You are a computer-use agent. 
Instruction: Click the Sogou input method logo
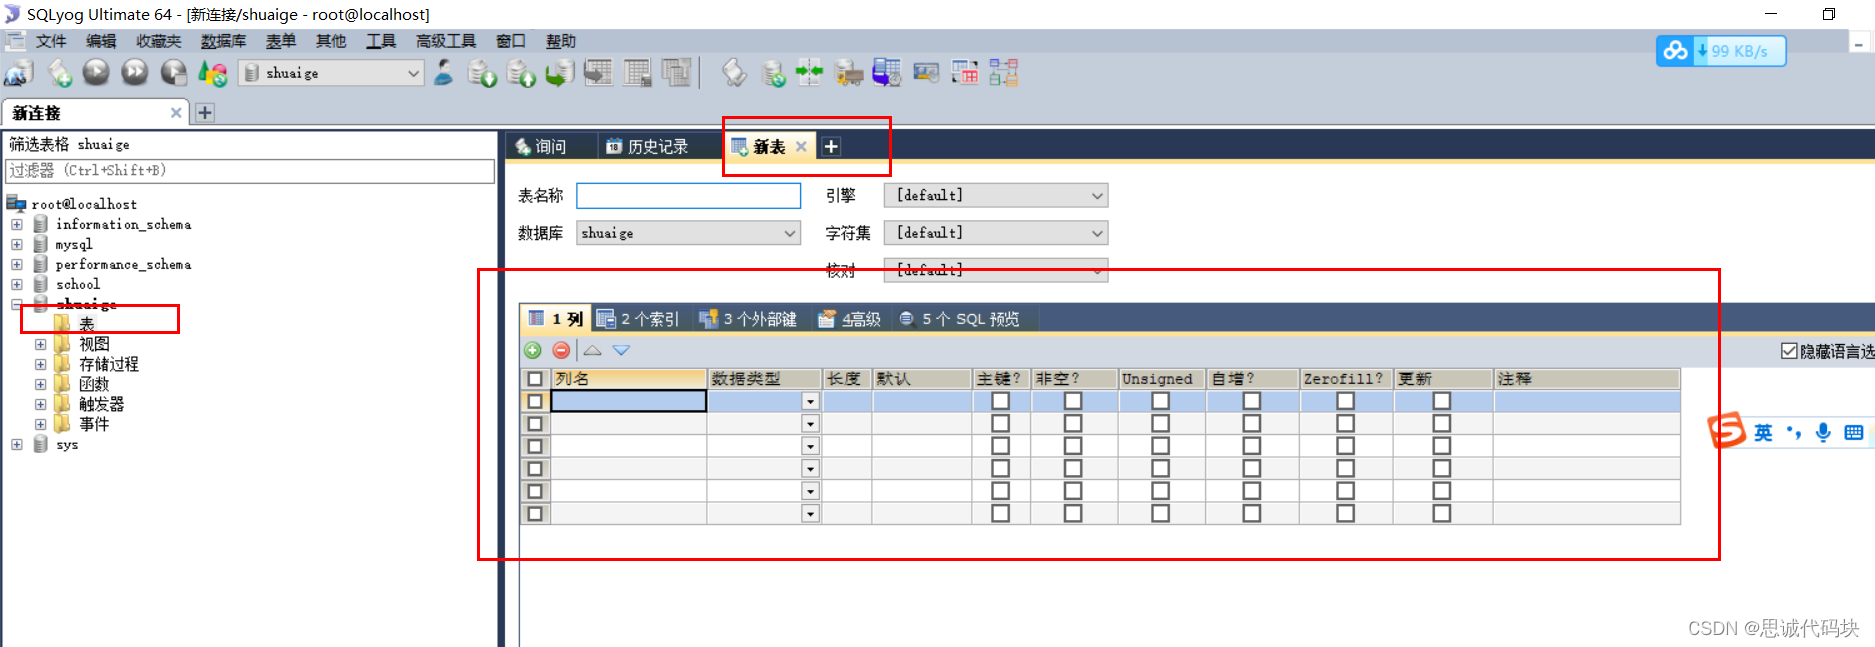[1727, 430]
